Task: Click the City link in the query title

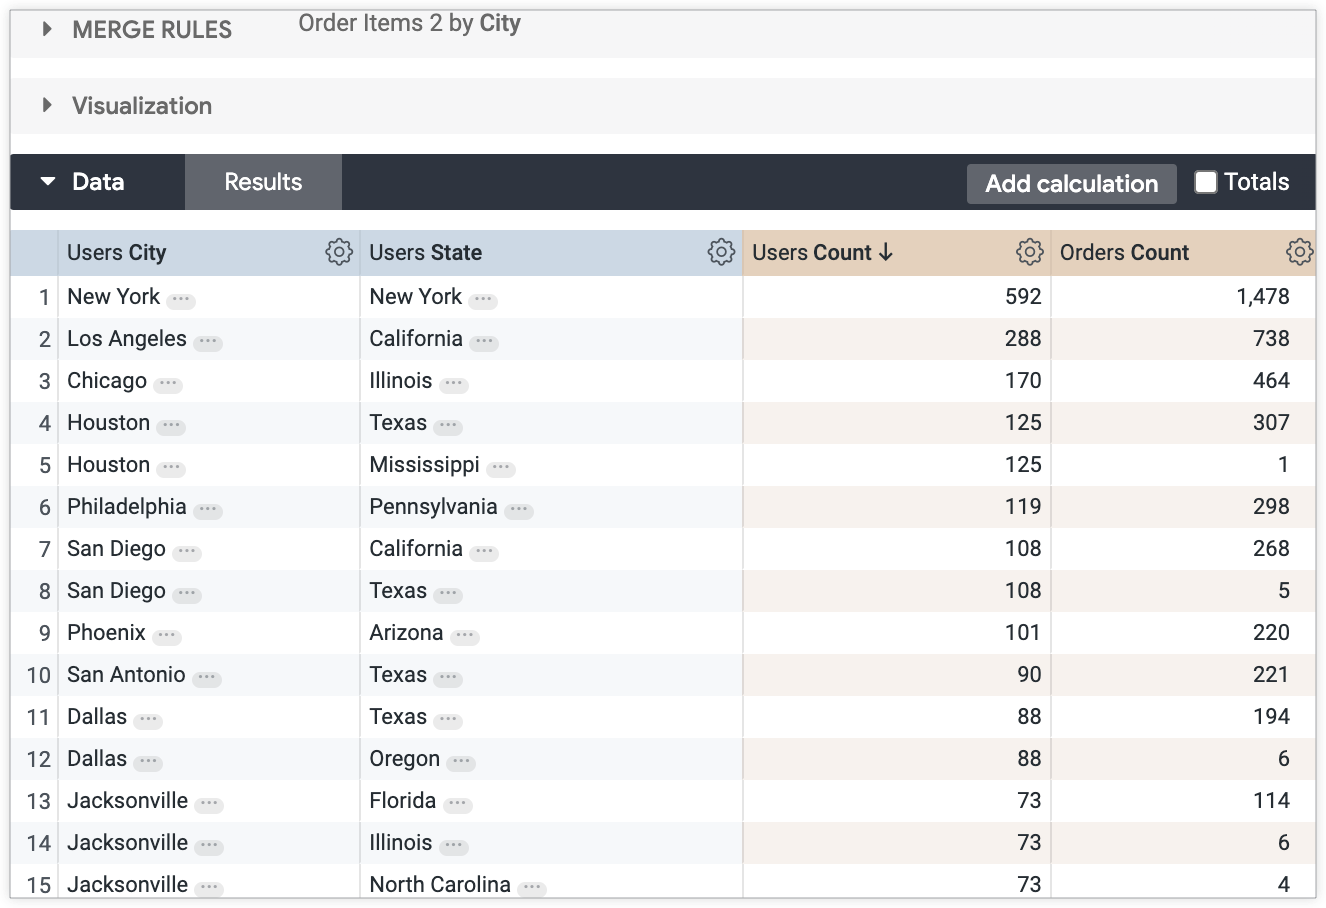Action: point(500,22)
